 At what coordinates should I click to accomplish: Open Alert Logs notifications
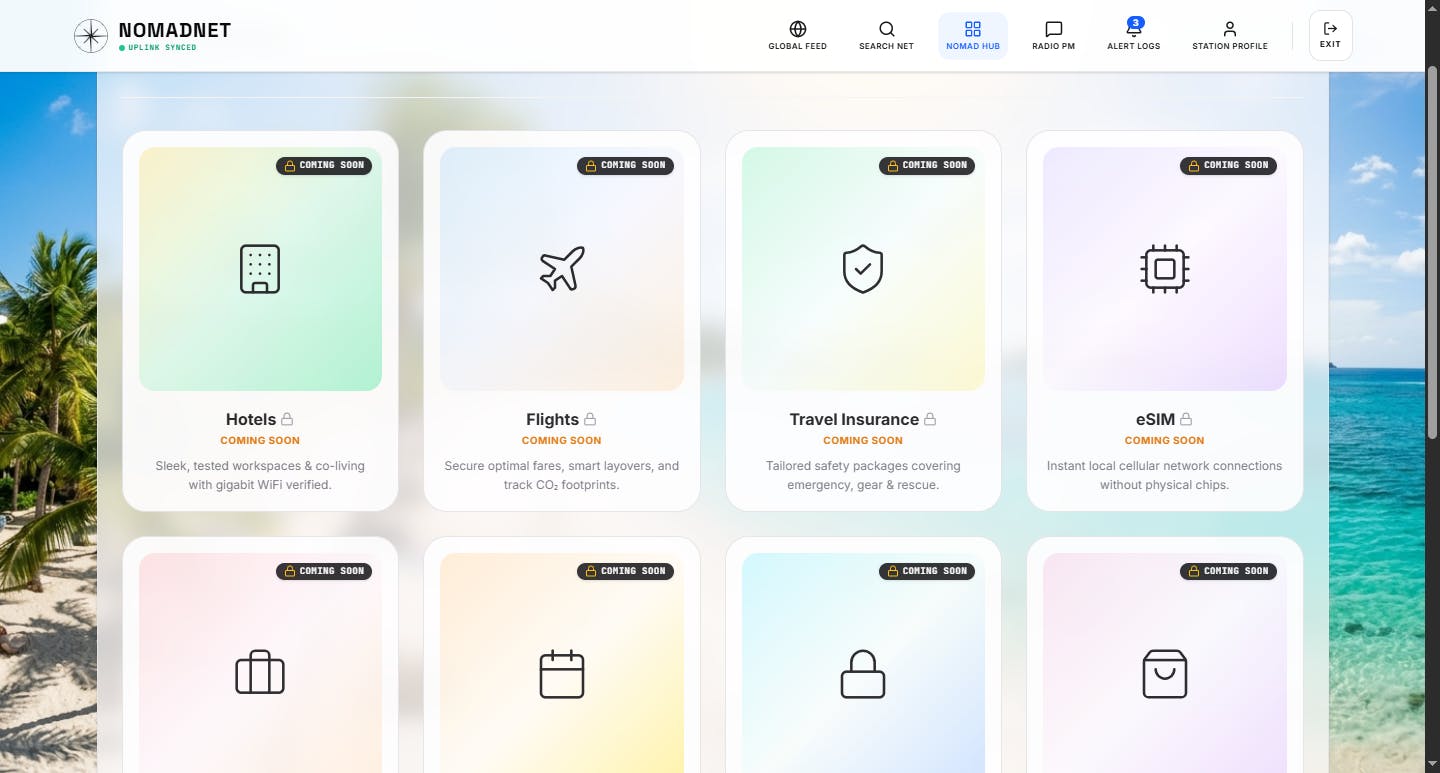coord(1134,36)
